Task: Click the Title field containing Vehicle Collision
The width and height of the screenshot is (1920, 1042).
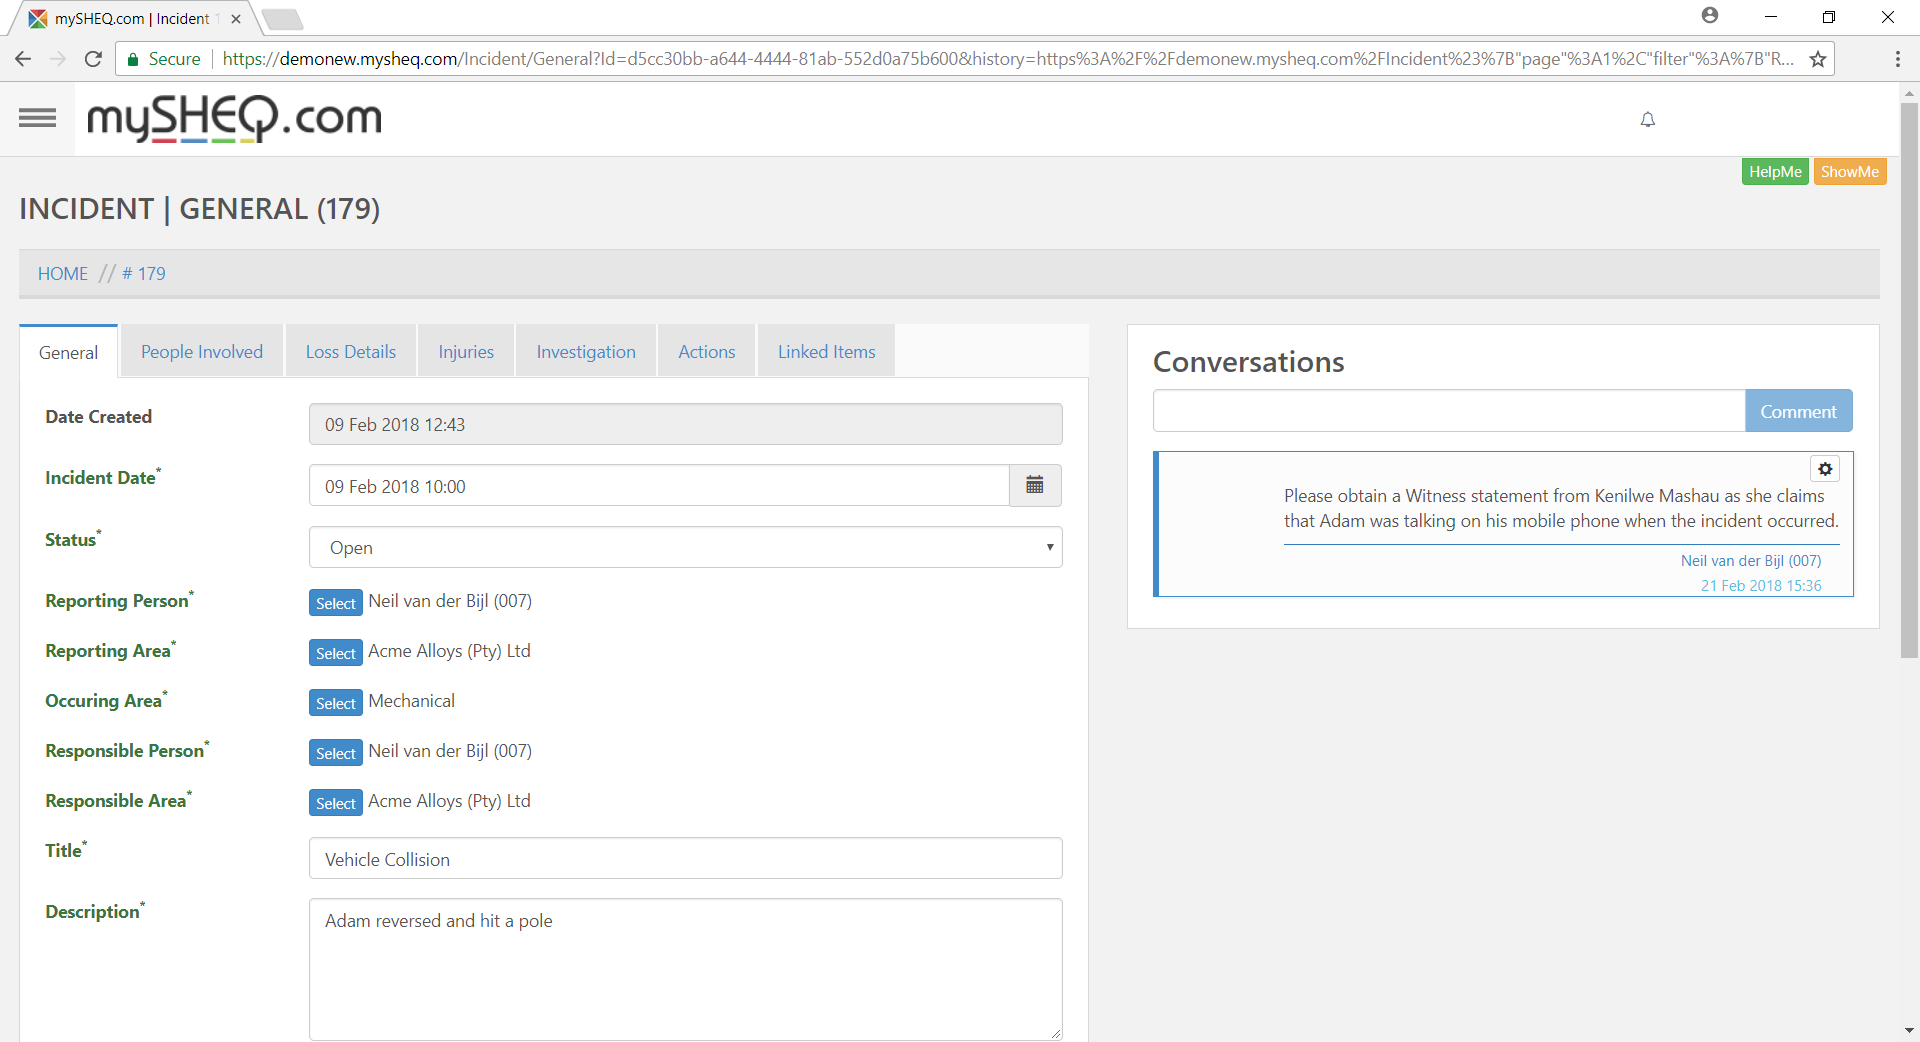Action: click(685, 859)
